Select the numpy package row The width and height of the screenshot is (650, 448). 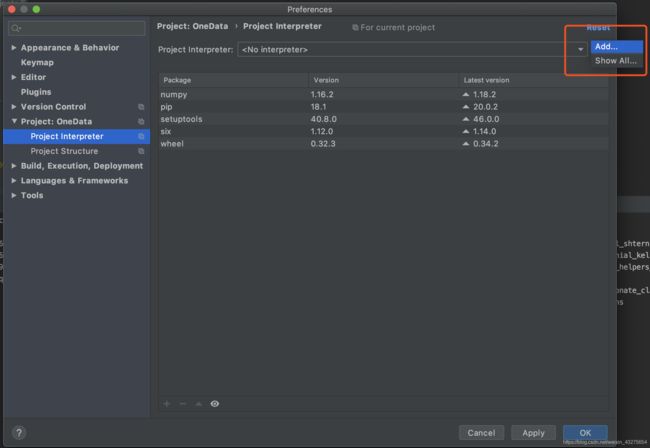(384, 94)
